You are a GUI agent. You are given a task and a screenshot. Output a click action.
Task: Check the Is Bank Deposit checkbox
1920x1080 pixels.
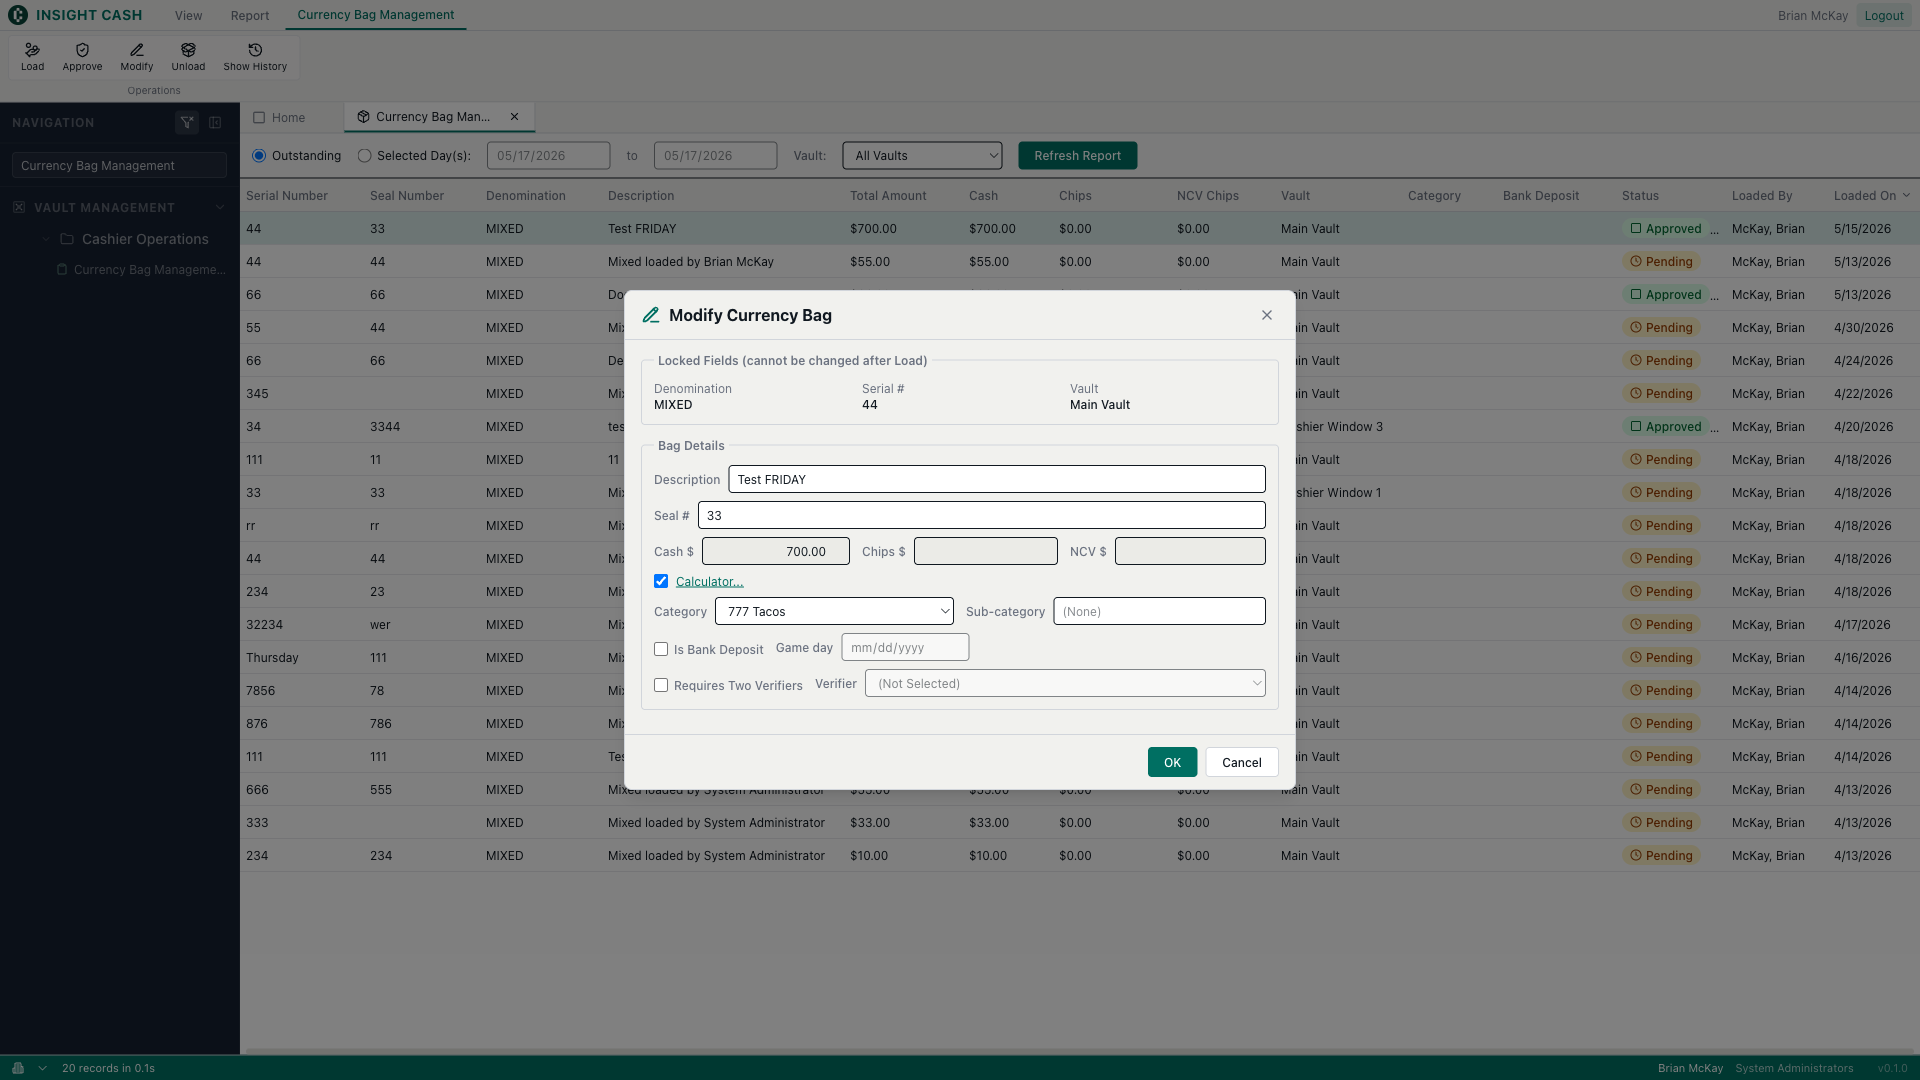pyautogui.click(x=661, y=649)
